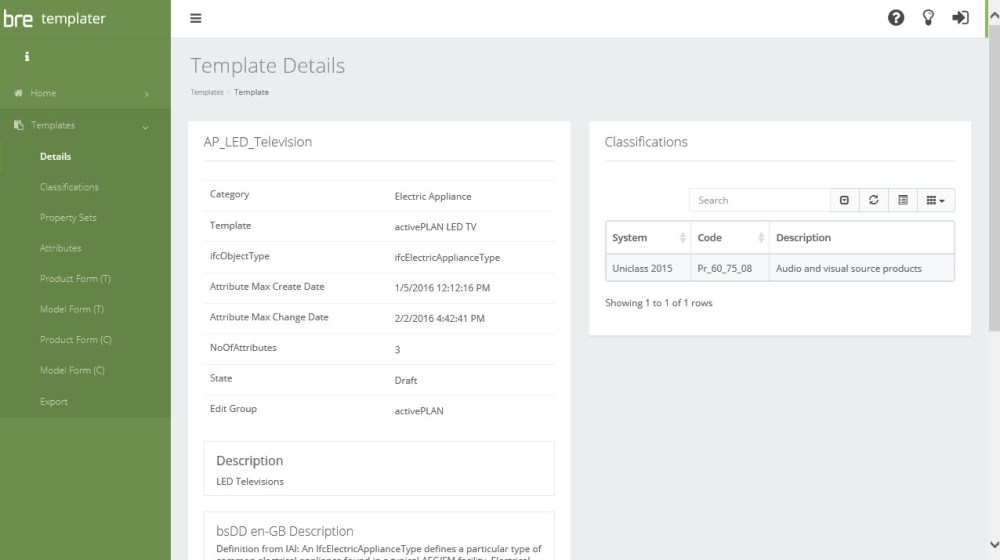
Task: Open the columns dropdown in Classifications
Action: pyautogui.click(x=935, y=200)
